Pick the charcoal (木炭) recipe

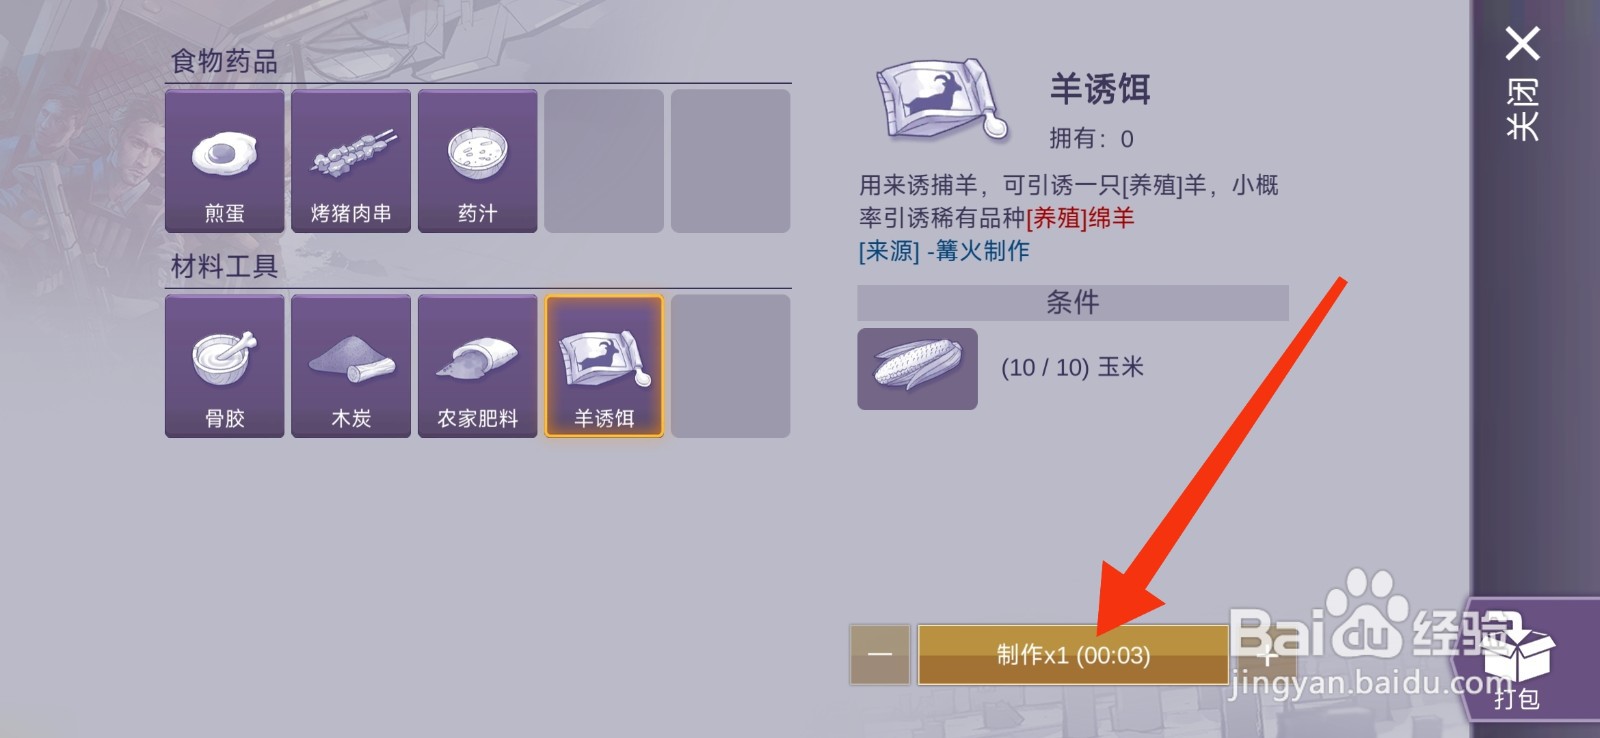click(351, 366)
